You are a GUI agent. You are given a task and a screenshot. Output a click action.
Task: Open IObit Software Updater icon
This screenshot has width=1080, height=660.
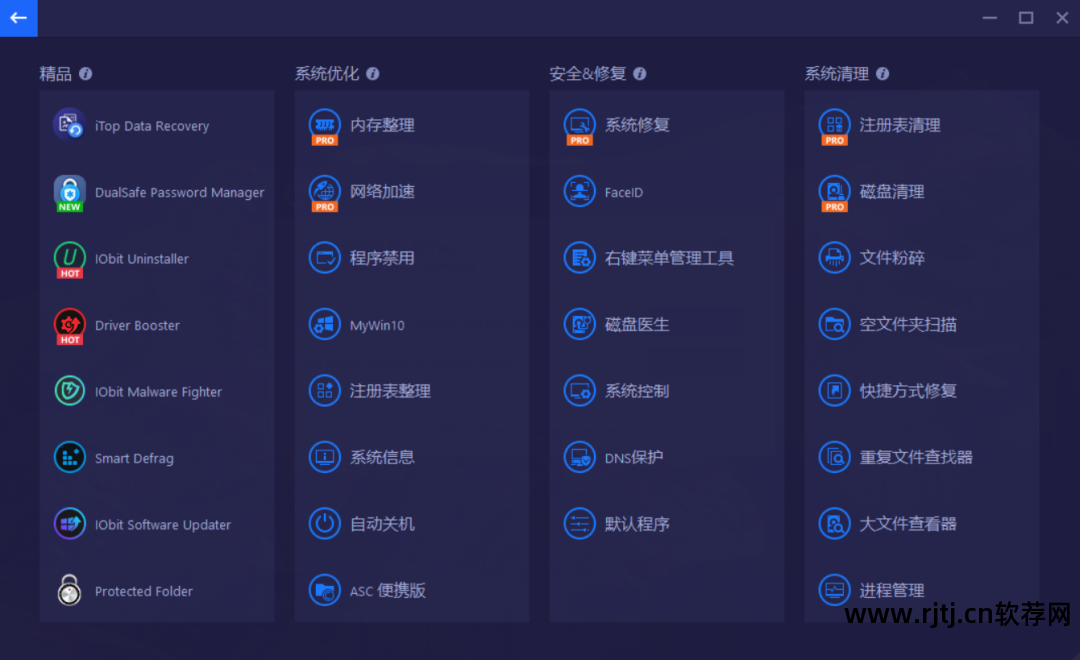pos(70,524)
